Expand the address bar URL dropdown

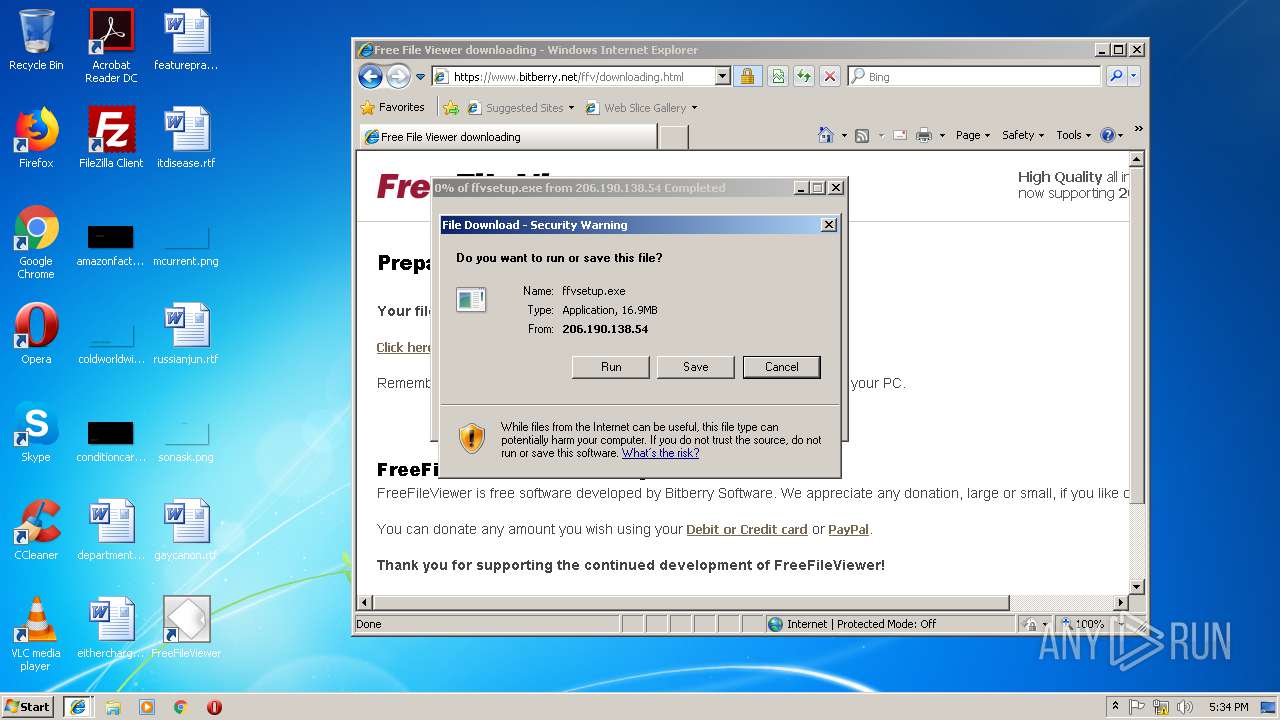pos(723,77)
